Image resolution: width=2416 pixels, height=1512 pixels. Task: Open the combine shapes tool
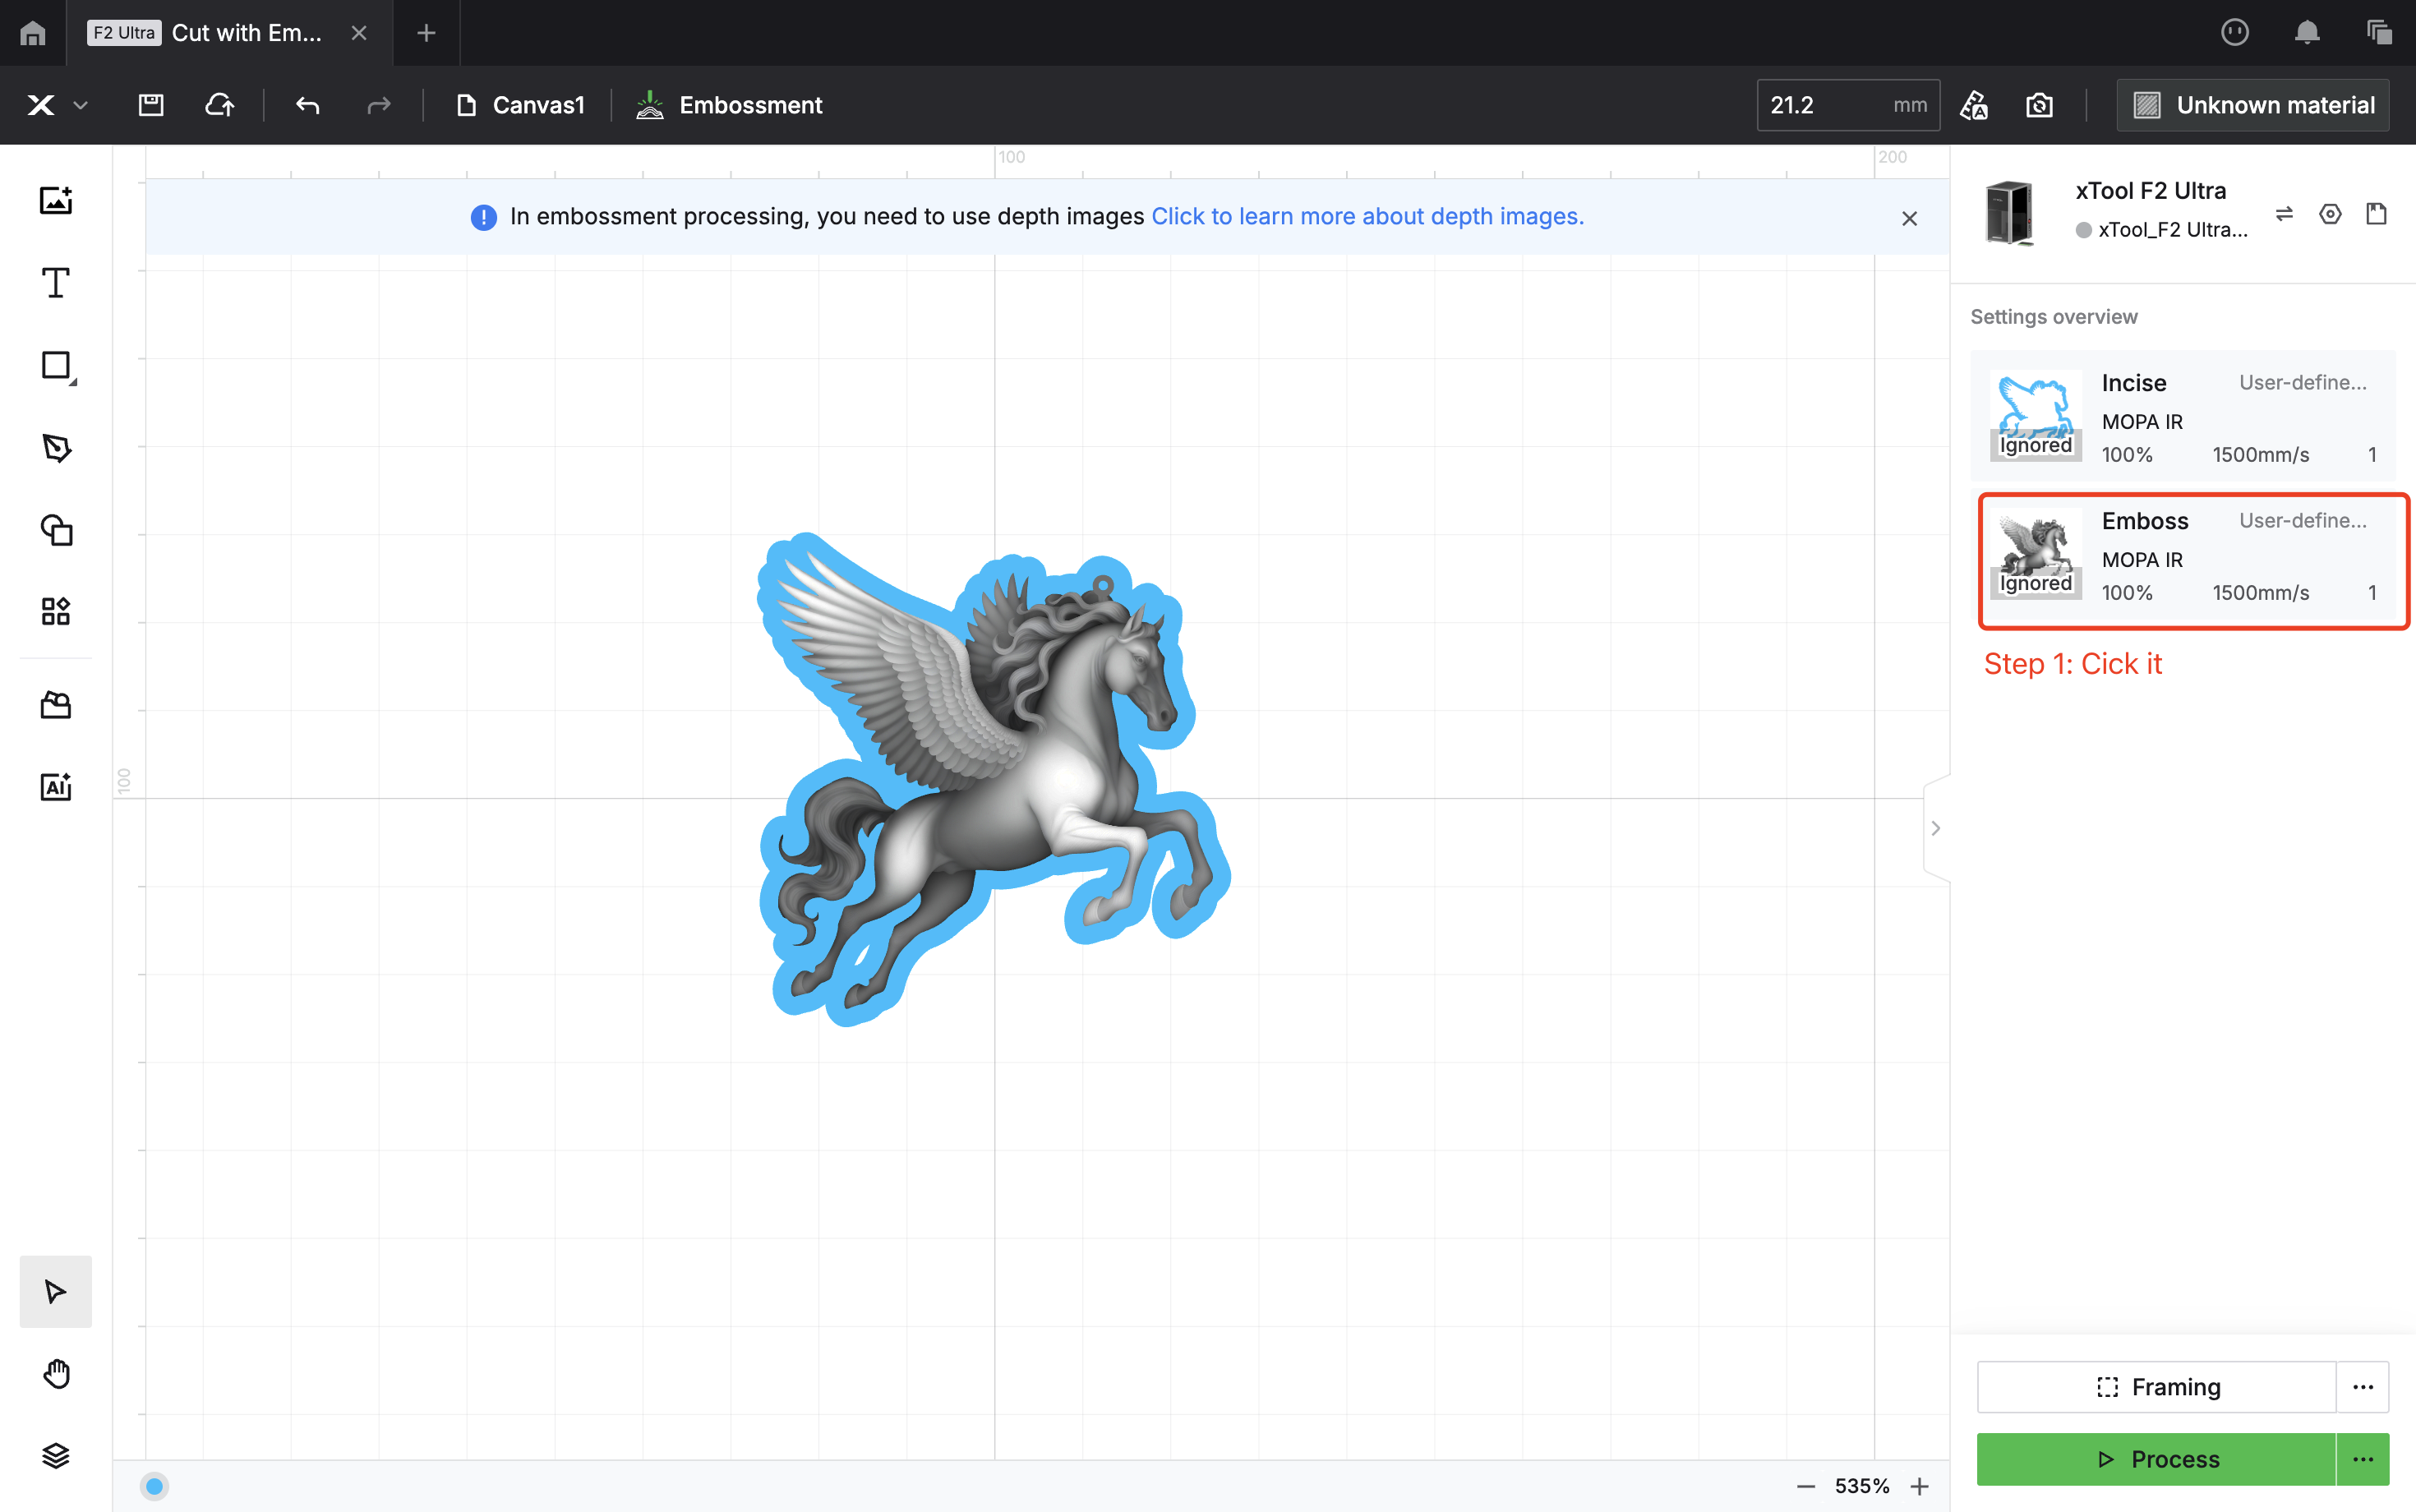pyautogui.click(x=56, y=530)
